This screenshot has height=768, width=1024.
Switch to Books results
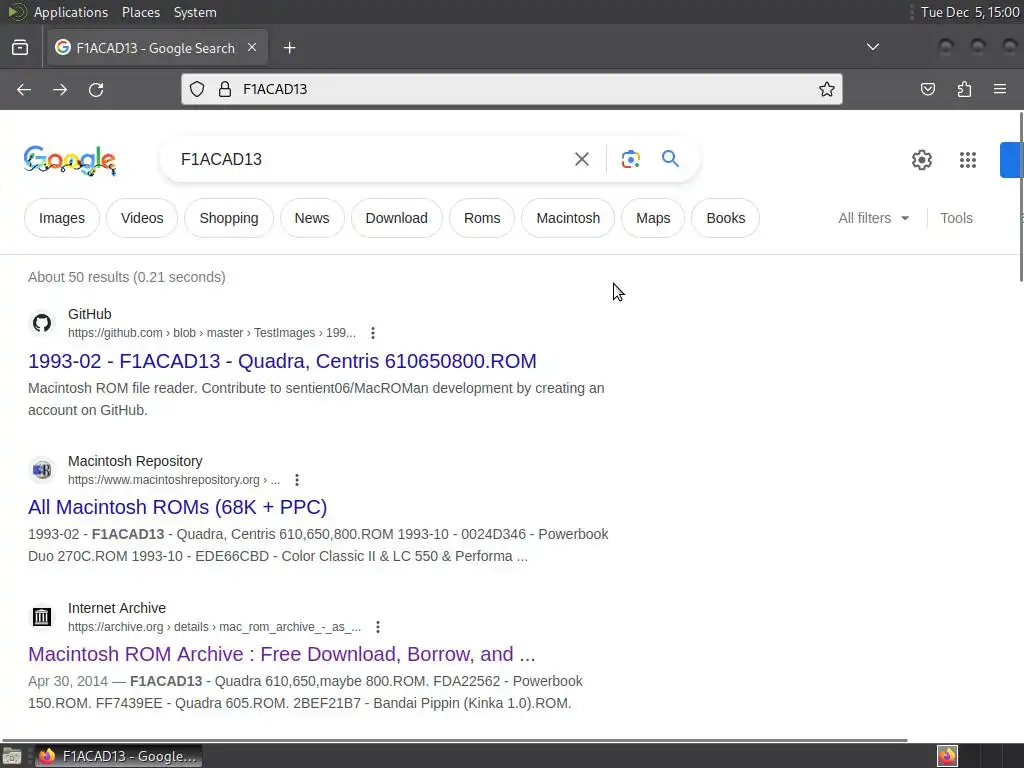726,218
